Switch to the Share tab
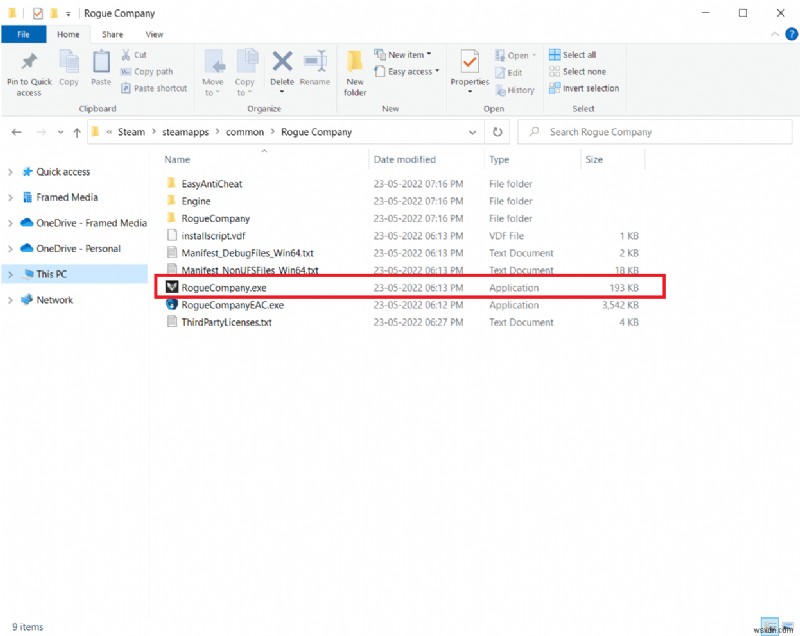 [114, 33]
